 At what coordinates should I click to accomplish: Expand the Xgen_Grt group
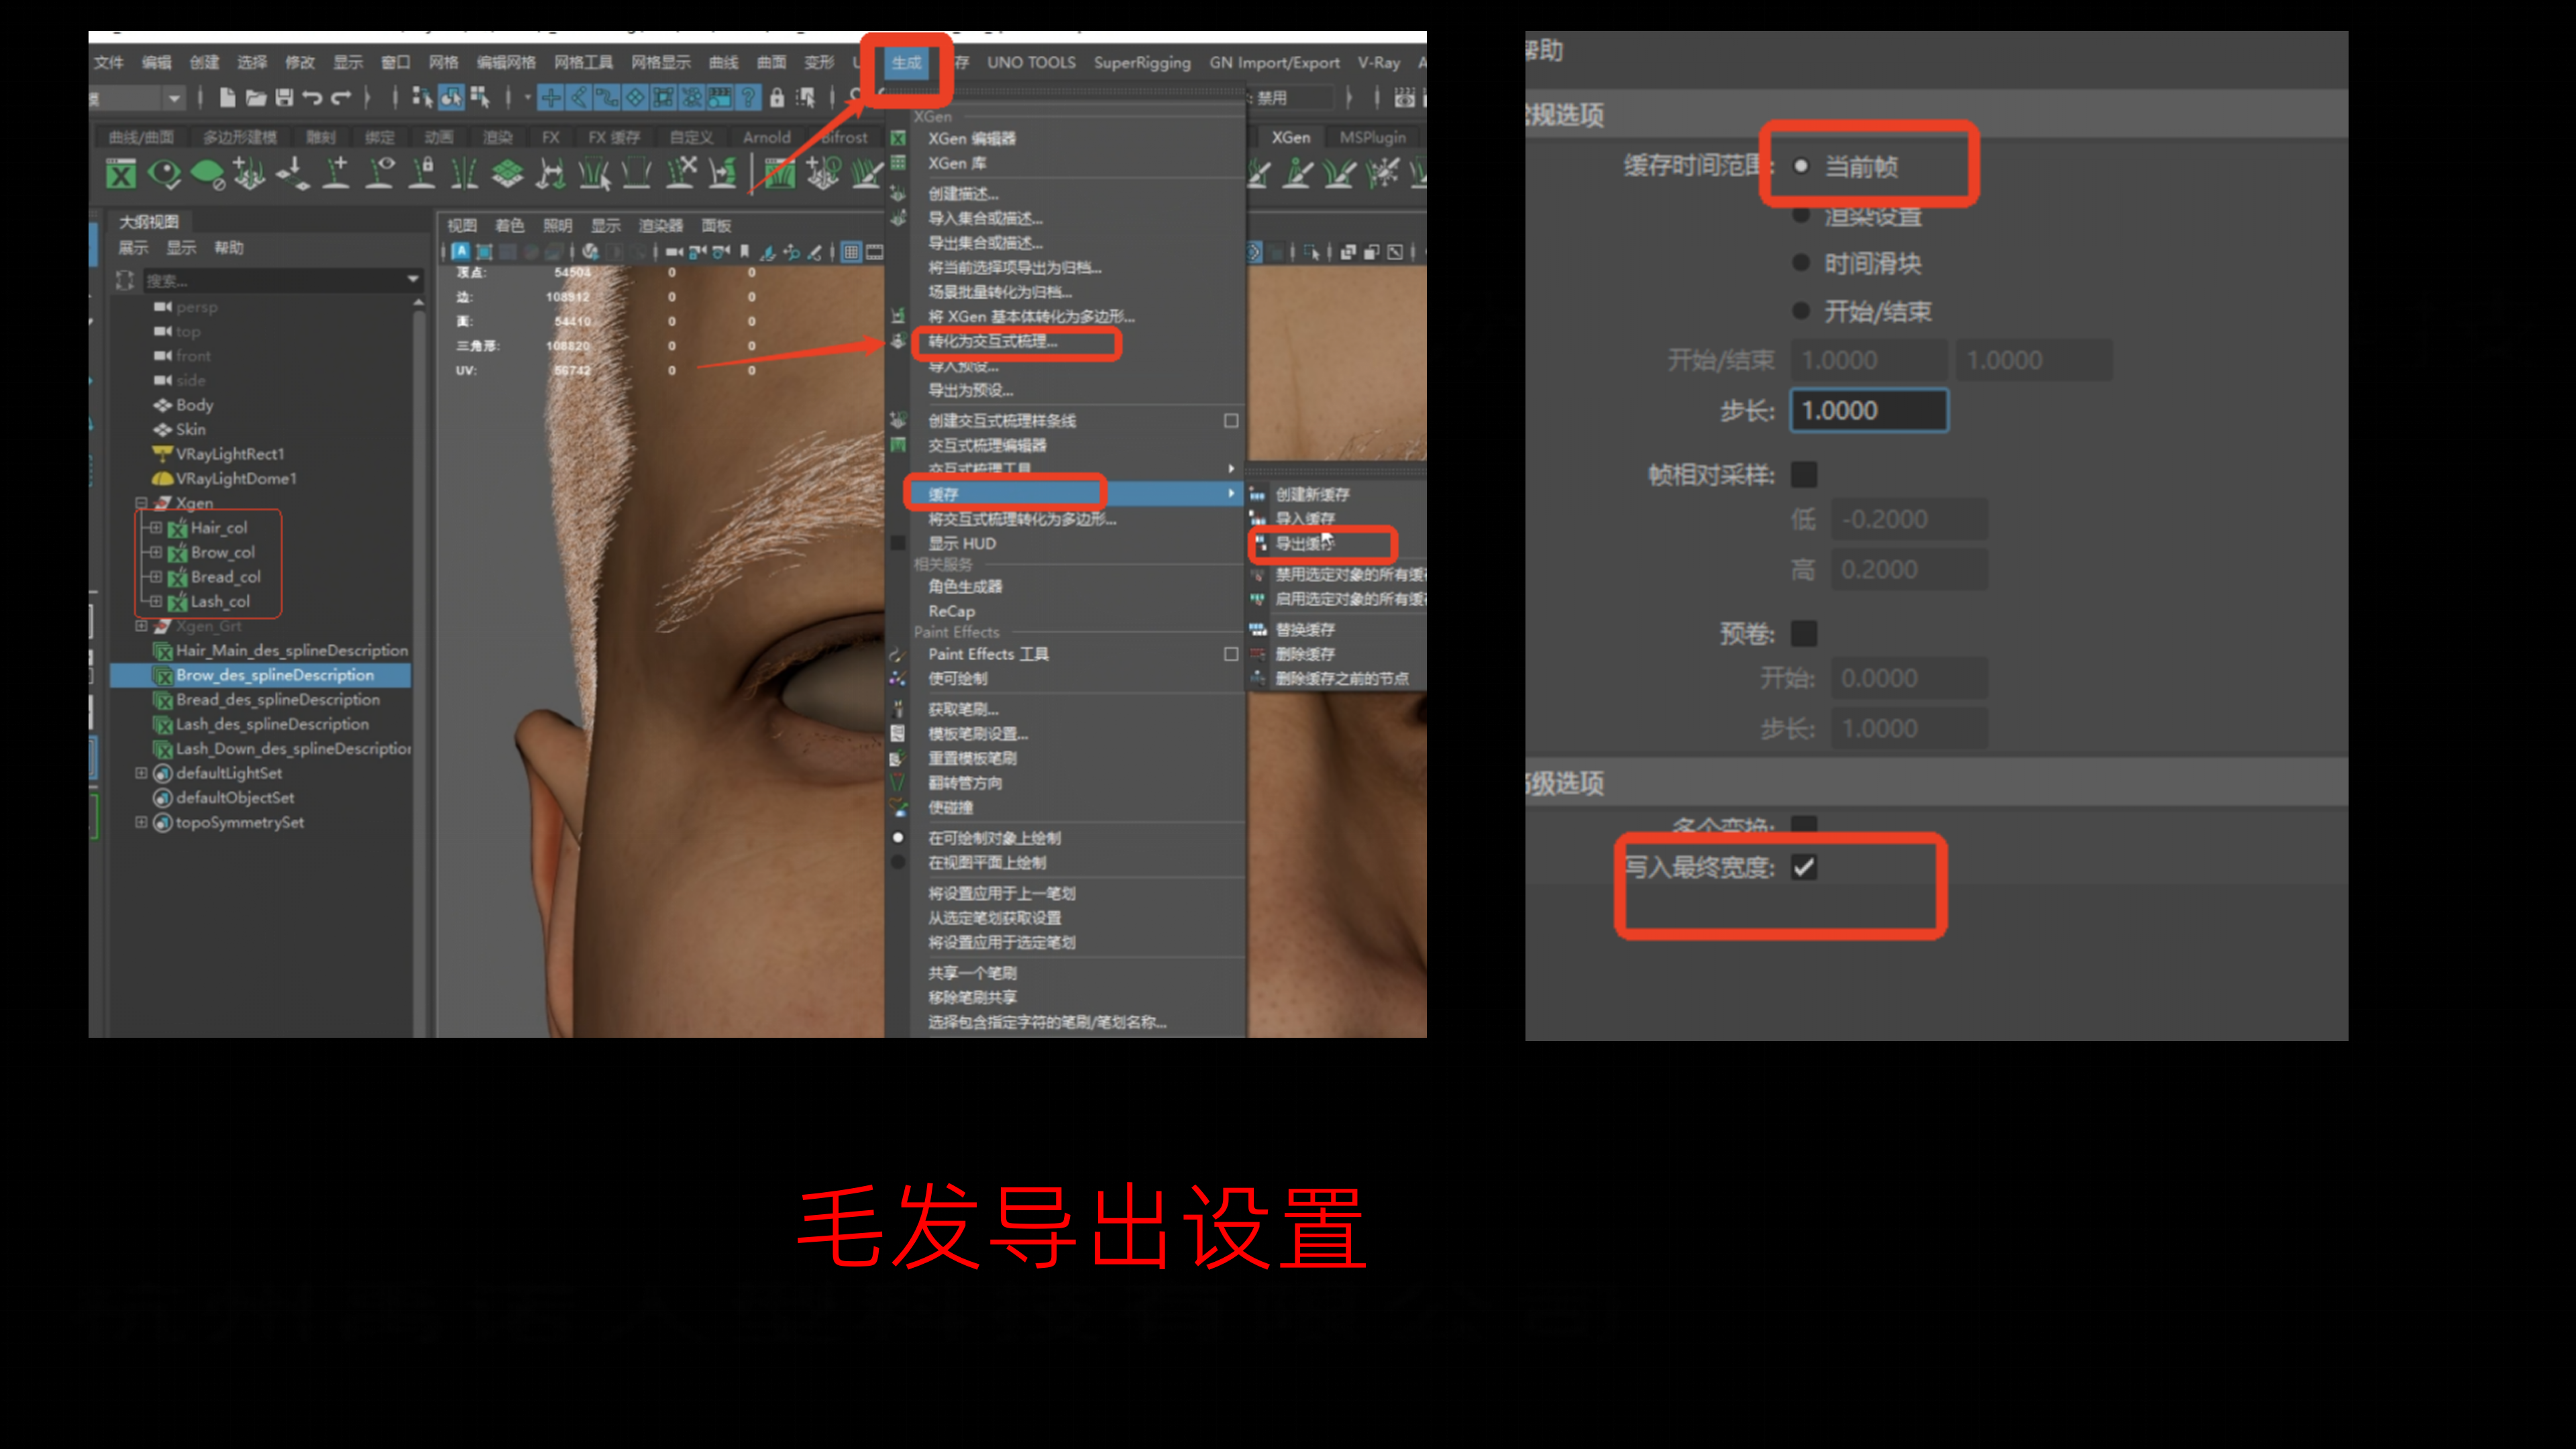tap(141, 626)
